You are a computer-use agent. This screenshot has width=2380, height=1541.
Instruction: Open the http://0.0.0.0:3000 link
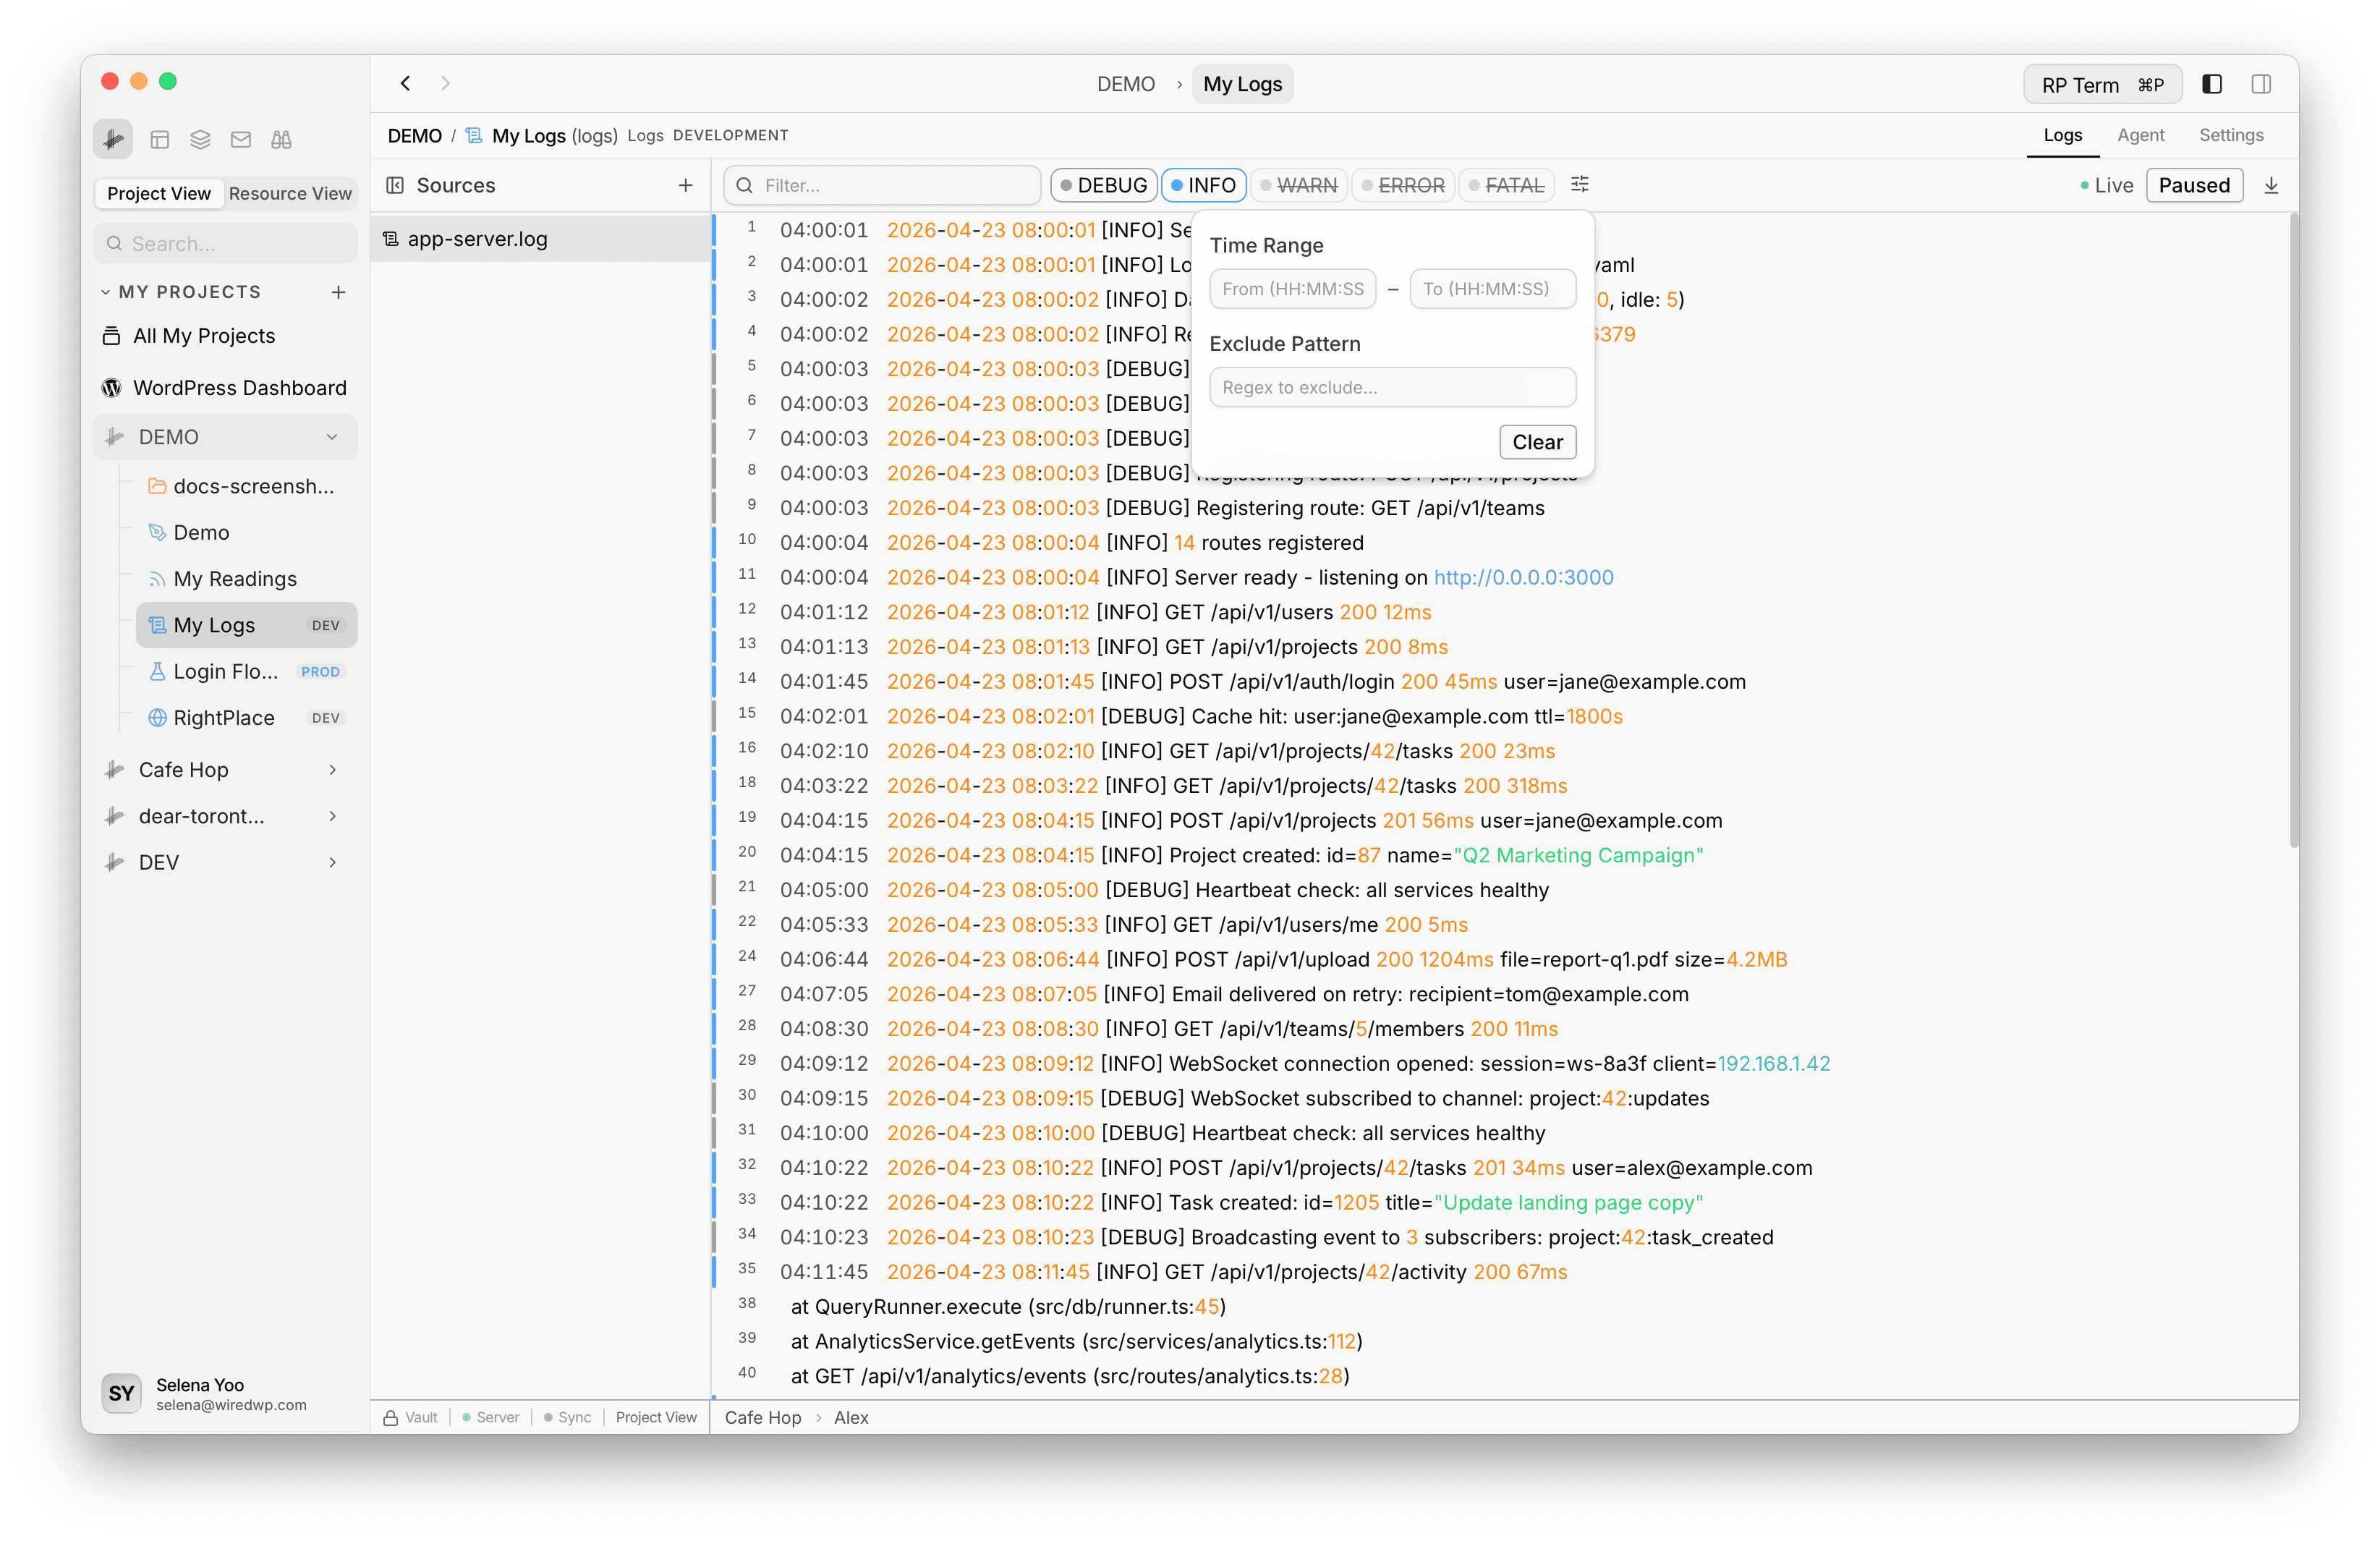[x=1523, y=577]
